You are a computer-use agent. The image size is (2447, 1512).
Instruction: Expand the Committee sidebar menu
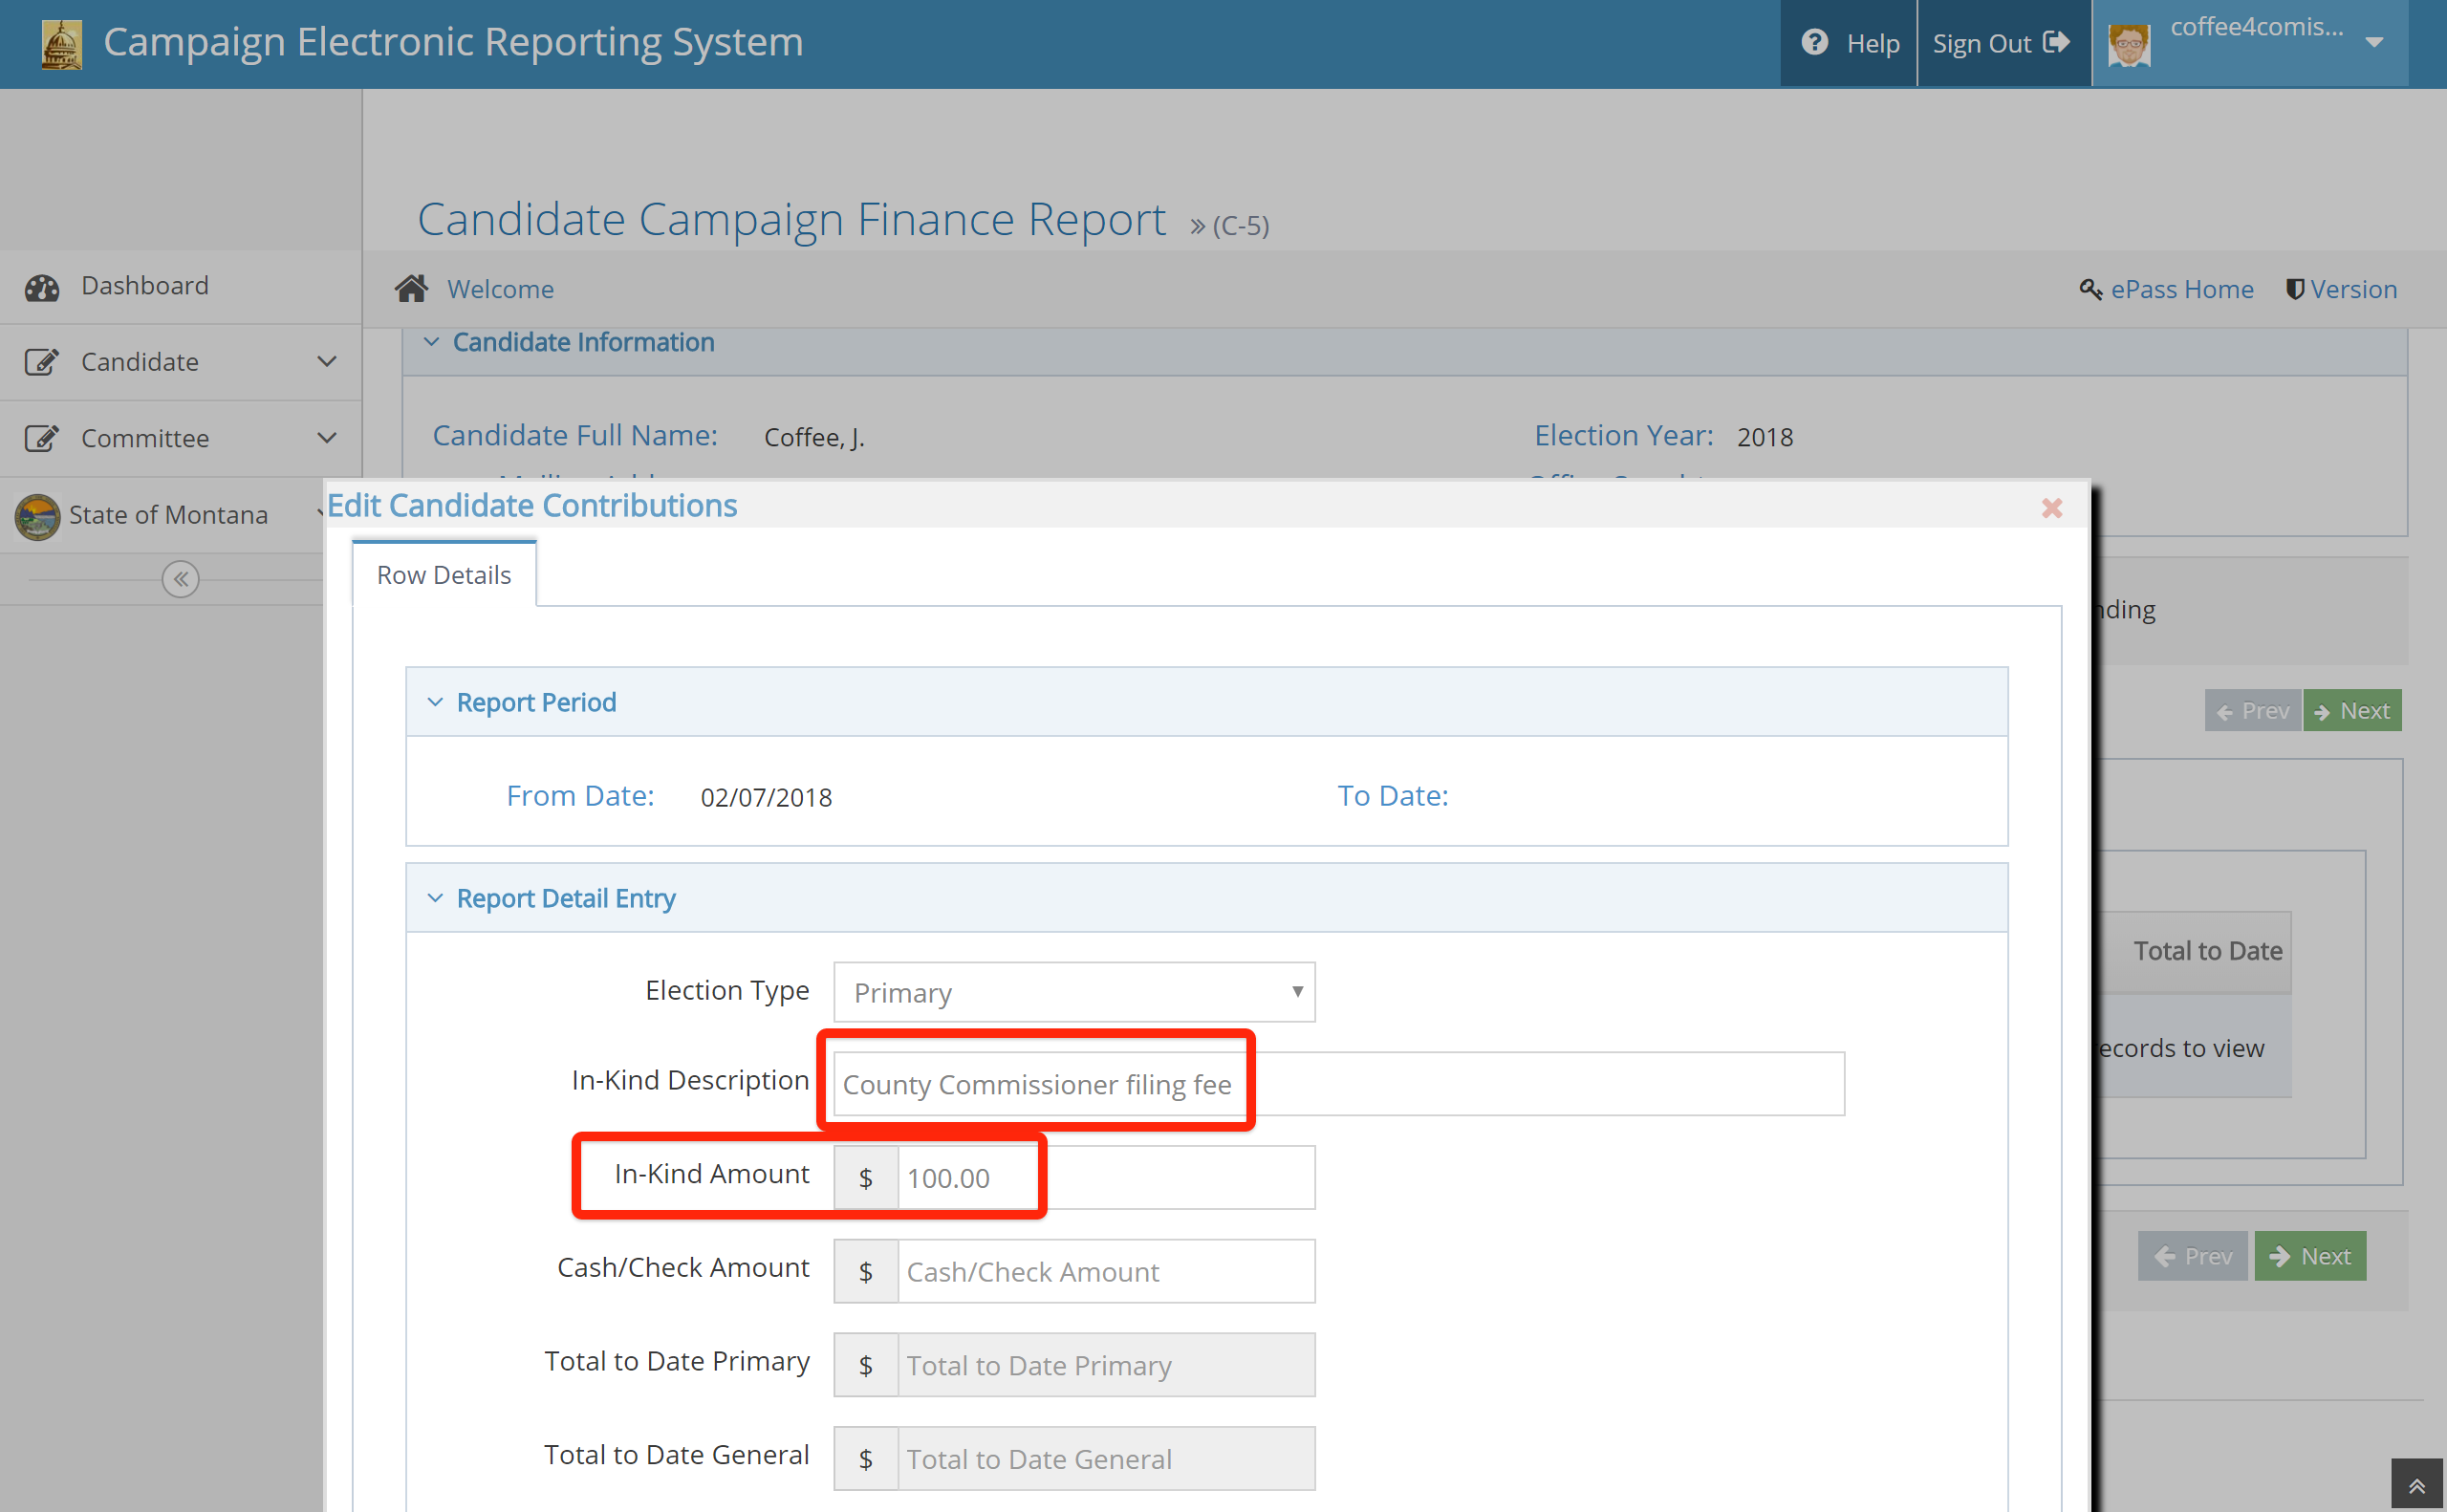pyautogui.click(x=326, y=438)
